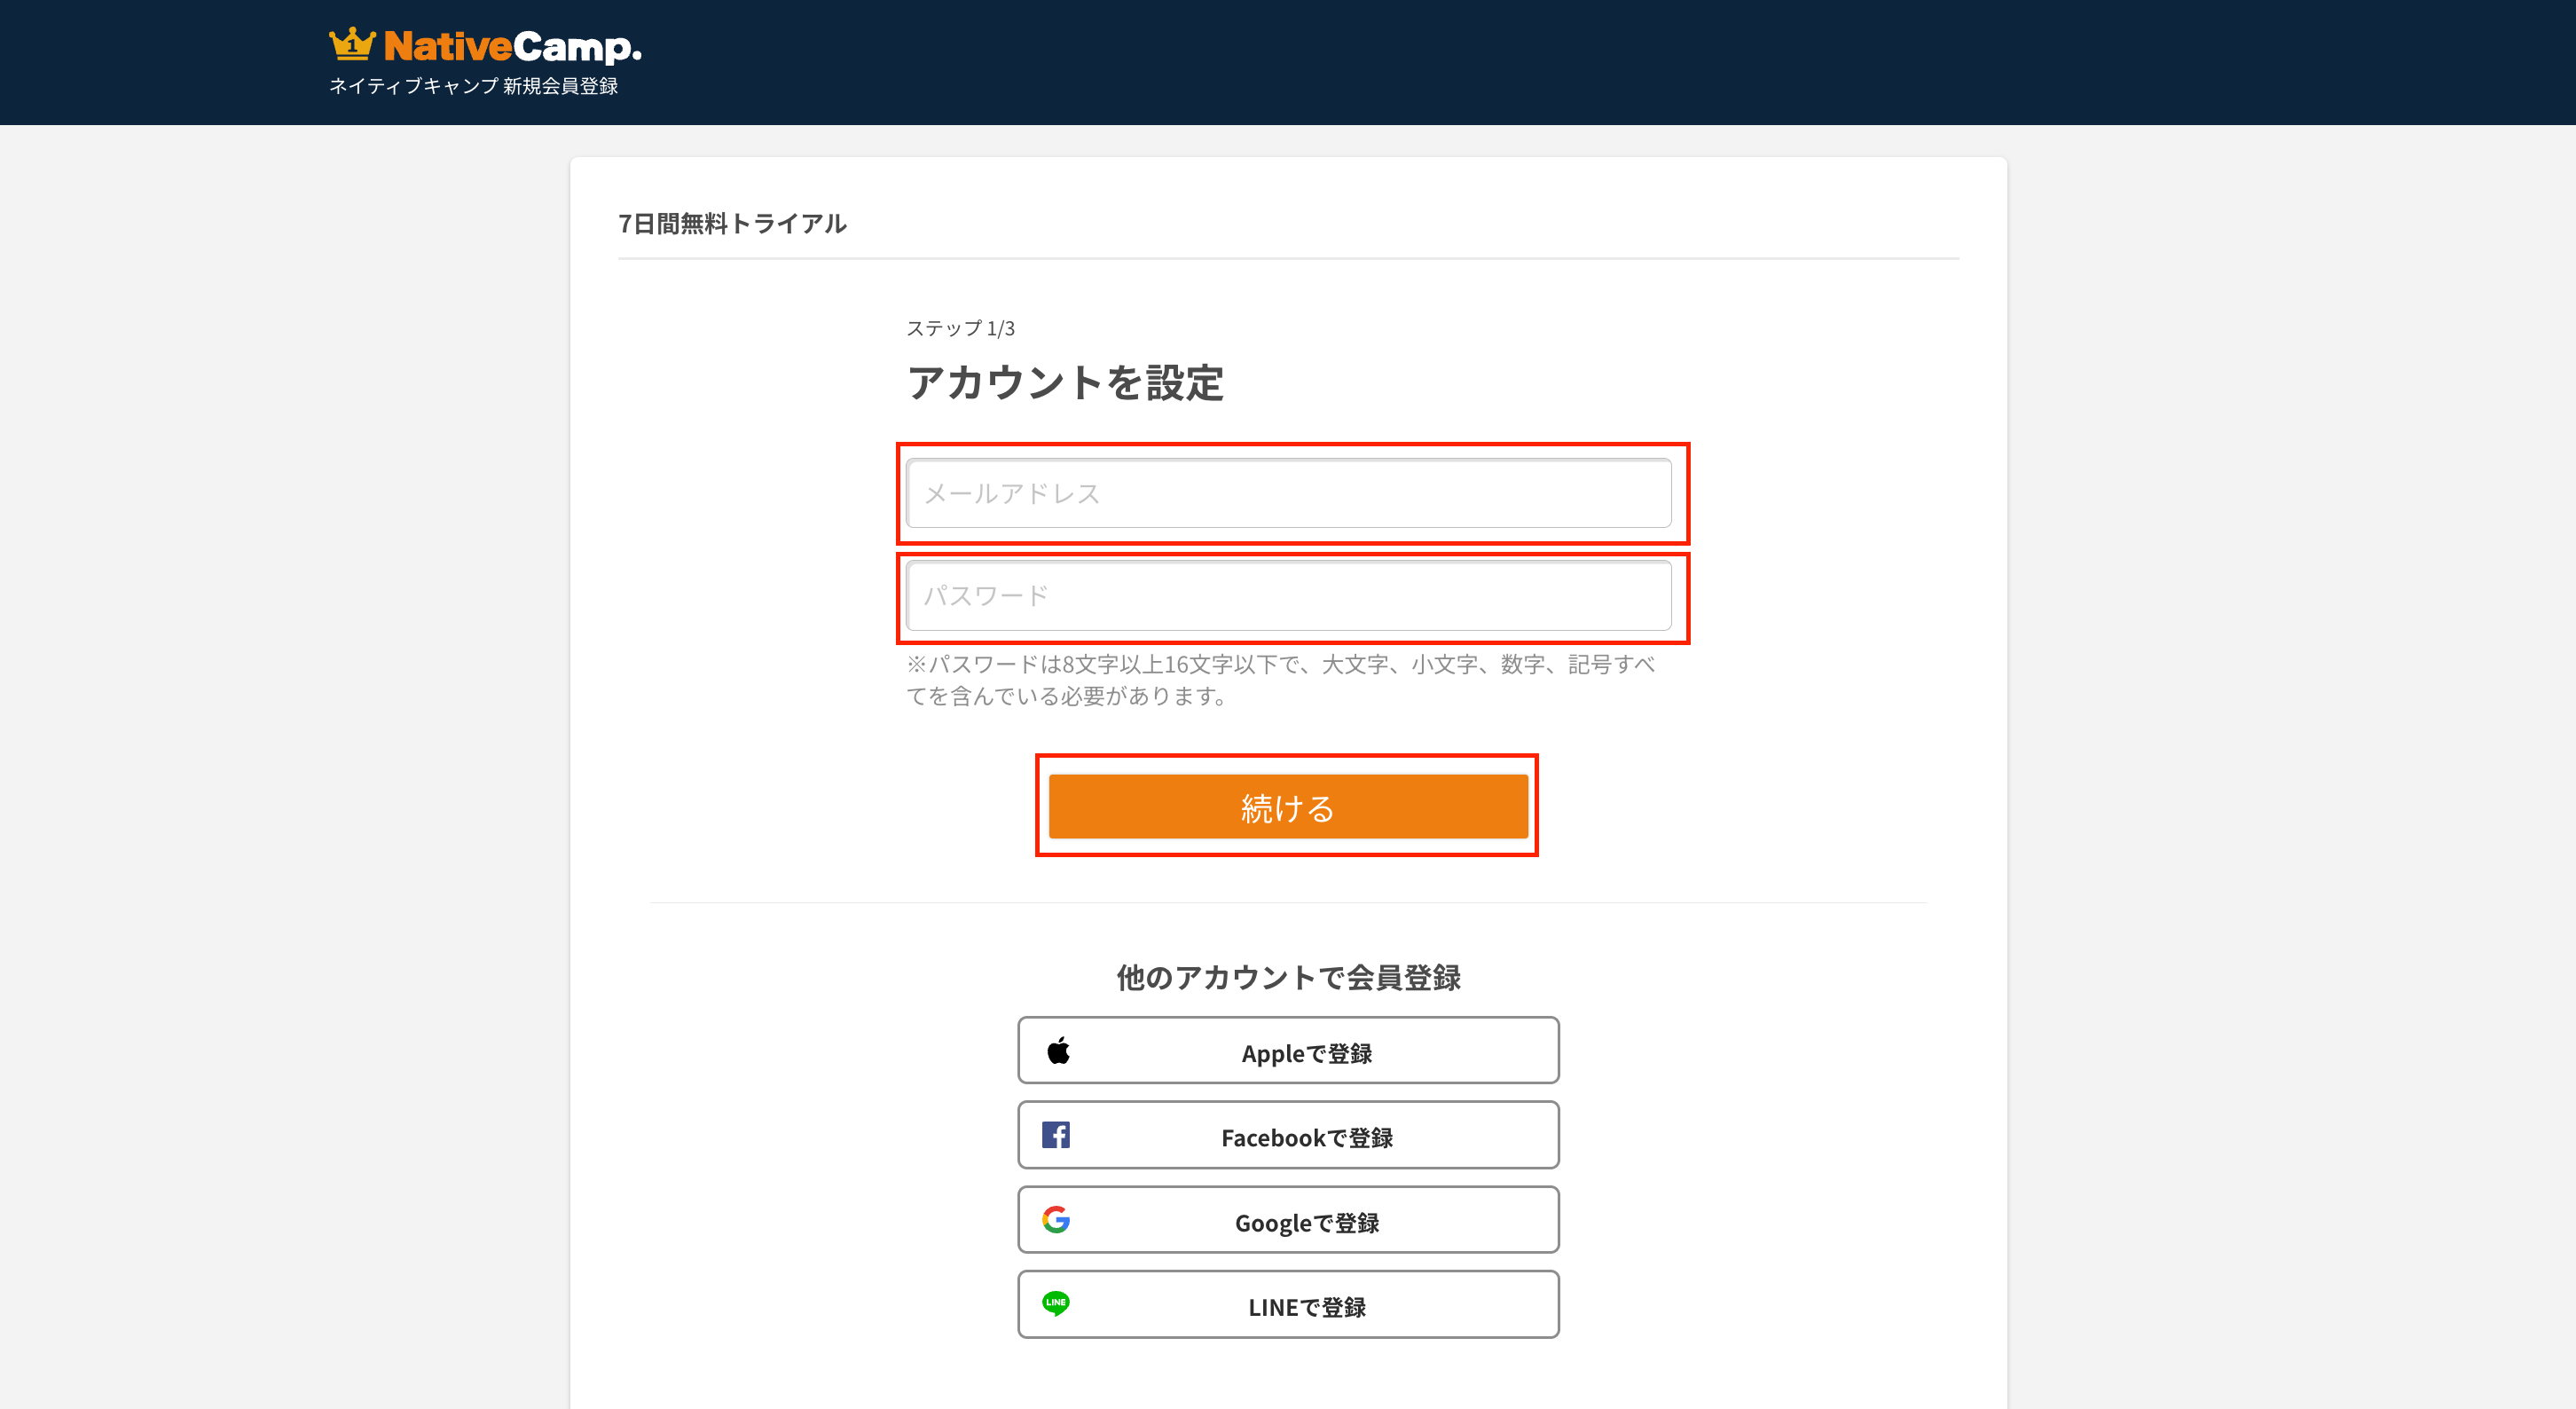Click the NativeCamp. wordmark in header
2576x1409 pixels.
coord(512,46)
